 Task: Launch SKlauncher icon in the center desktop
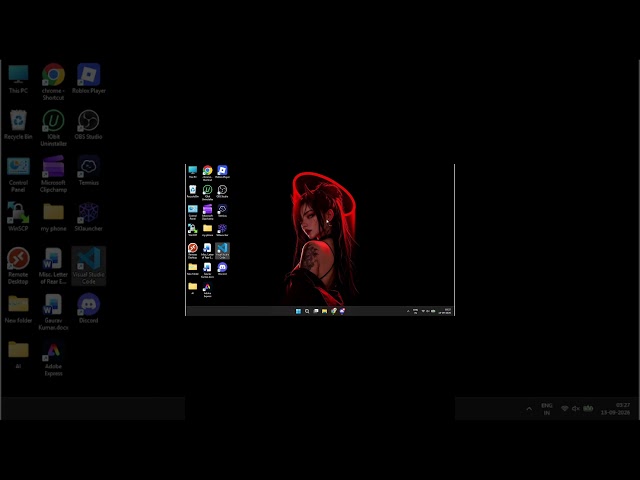coord(222,230)
